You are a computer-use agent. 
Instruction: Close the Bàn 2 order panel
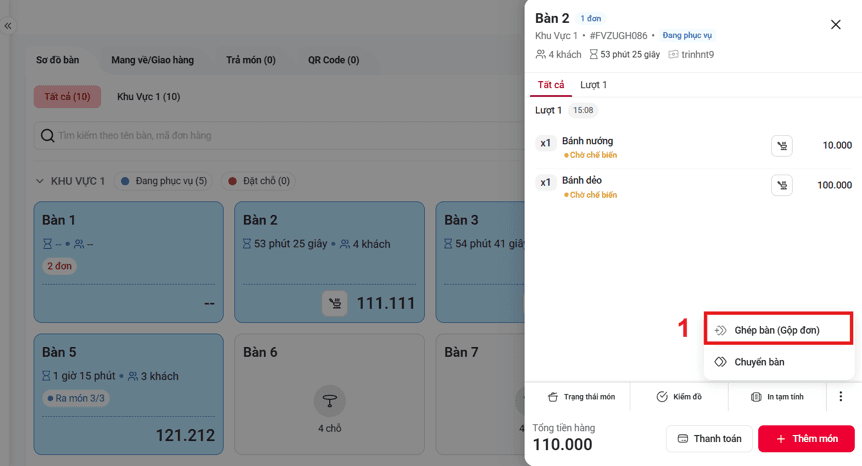click(835, 25)
